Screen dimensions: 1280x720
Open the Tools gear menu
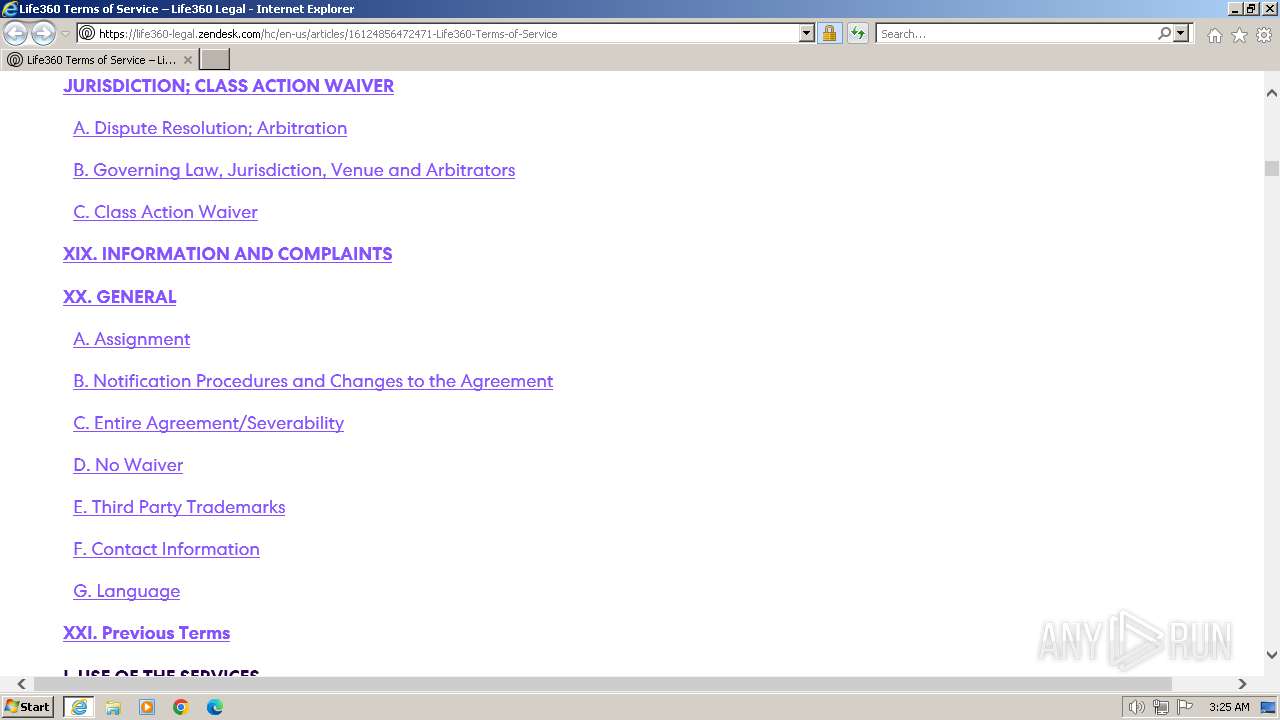[x=1264, y=35]
